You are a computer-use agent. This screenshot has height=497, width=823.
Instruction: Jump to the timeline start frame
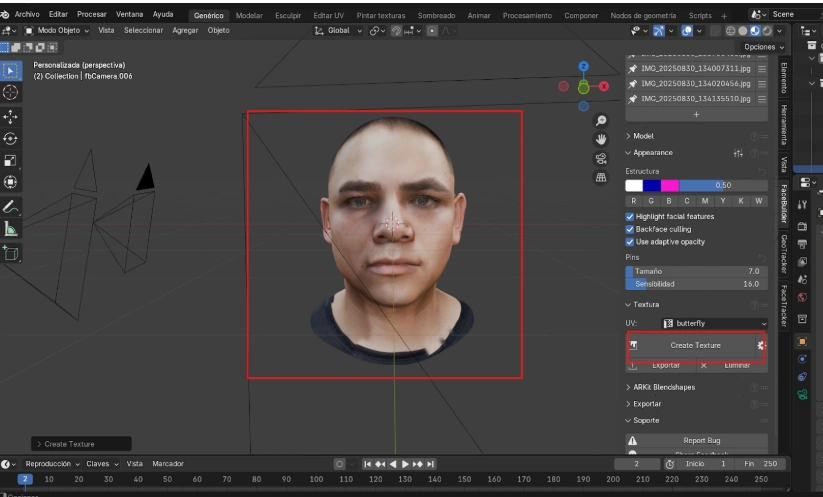pos(367,464)
